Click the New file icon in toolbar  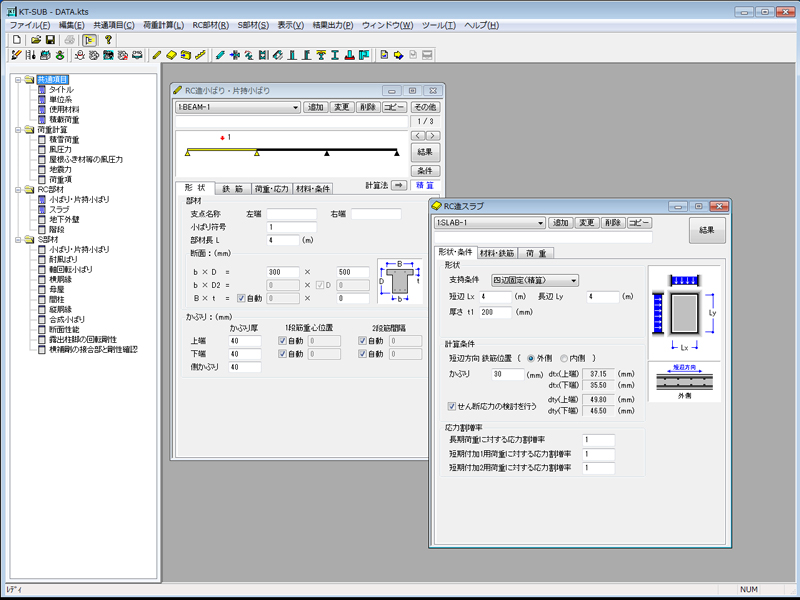tap(17, 40)
